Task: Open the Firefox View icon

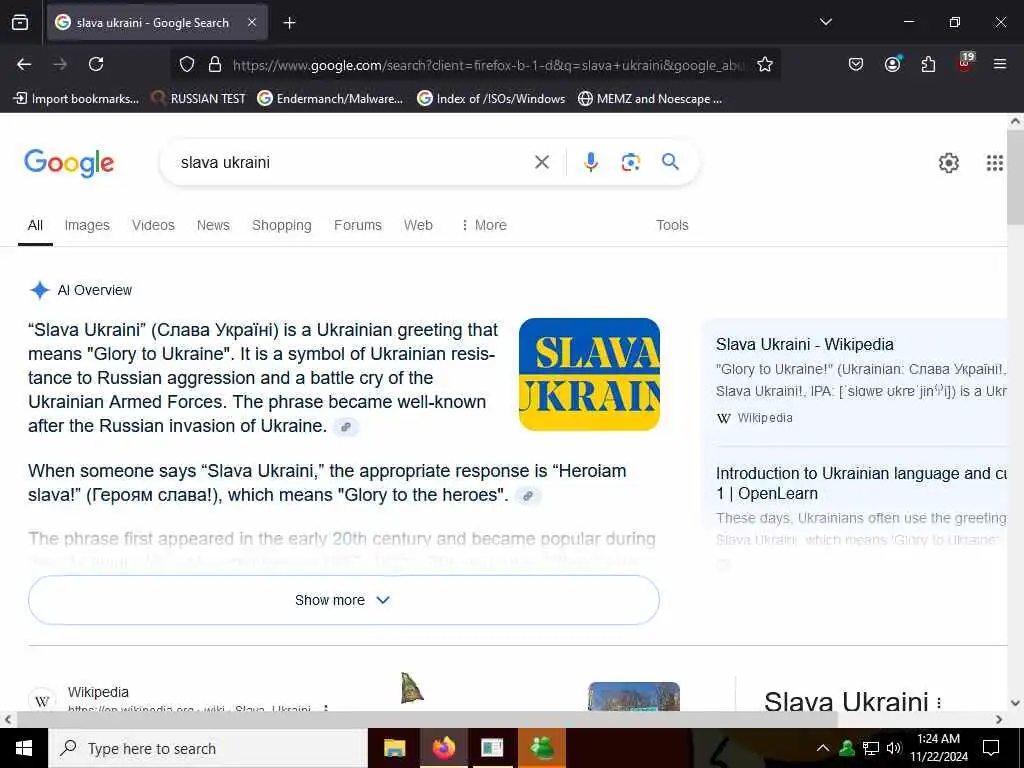Action: (x=20, y=23)
